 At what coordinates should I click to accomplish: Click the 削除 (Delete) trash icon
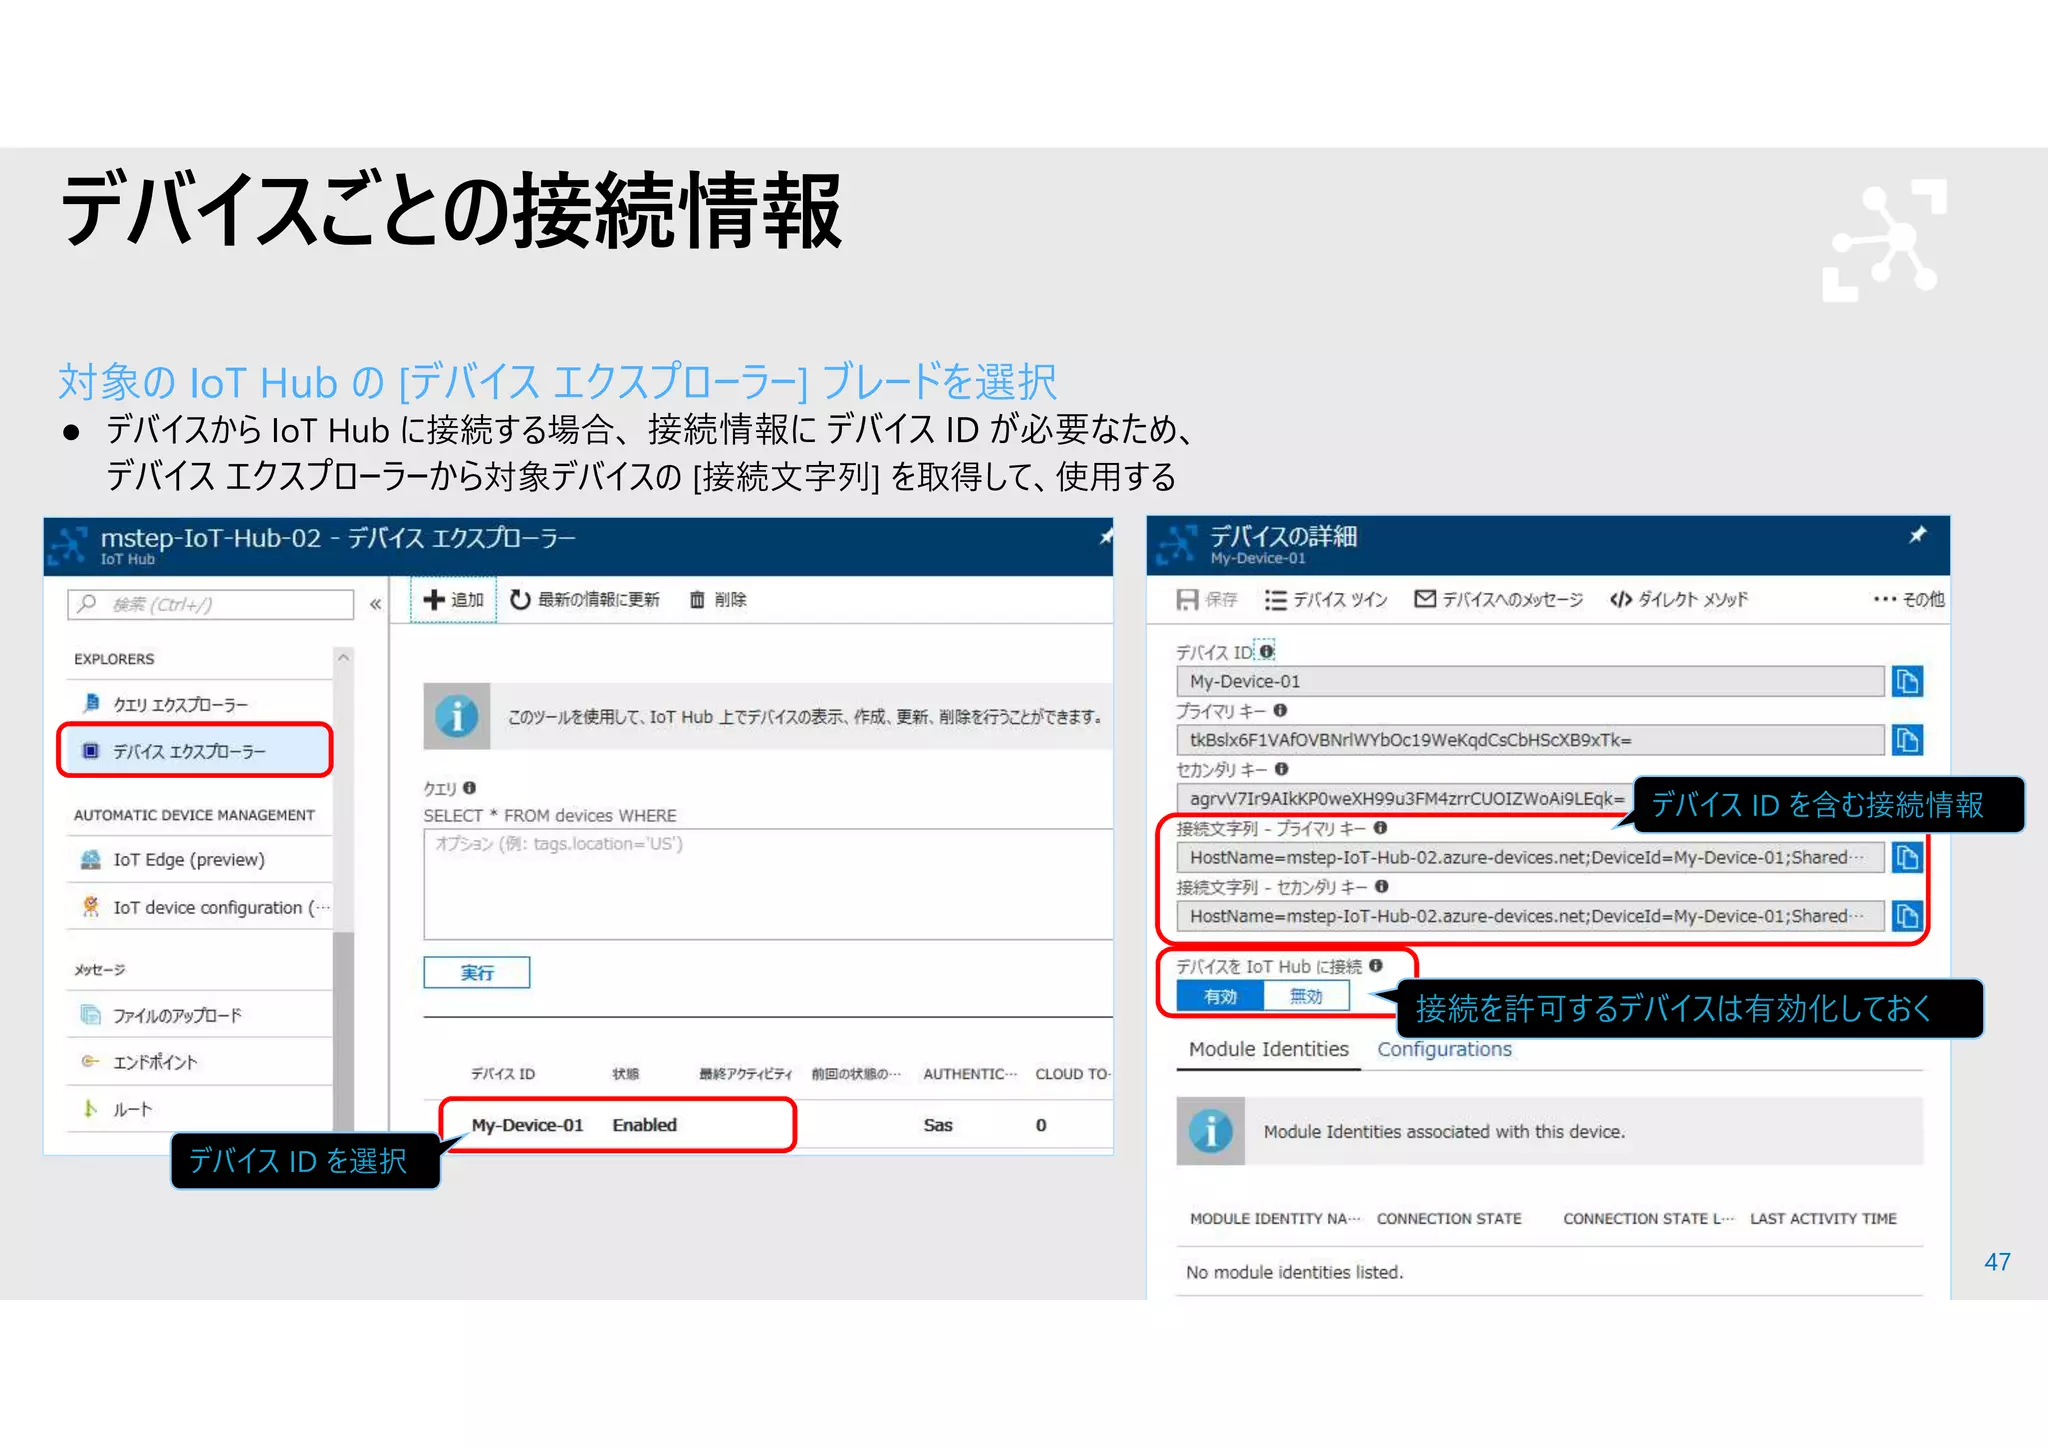point(697,600)
